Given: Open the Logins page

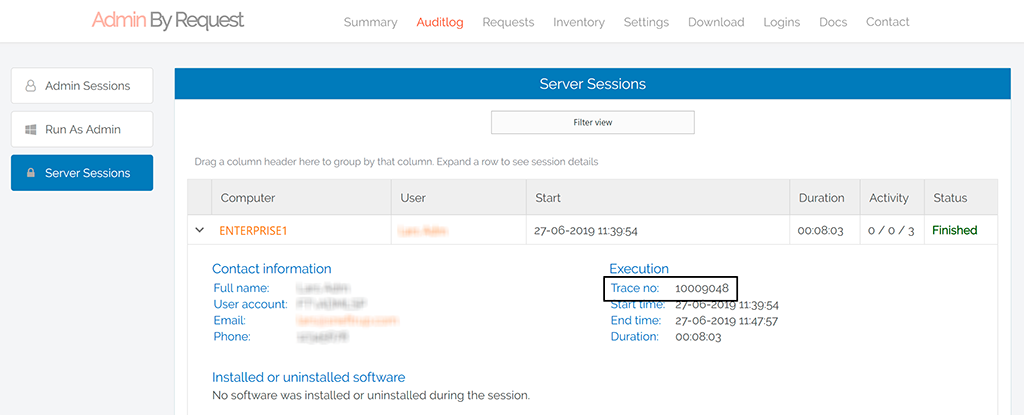Looking at the screenshot, I should pos(782,22).
